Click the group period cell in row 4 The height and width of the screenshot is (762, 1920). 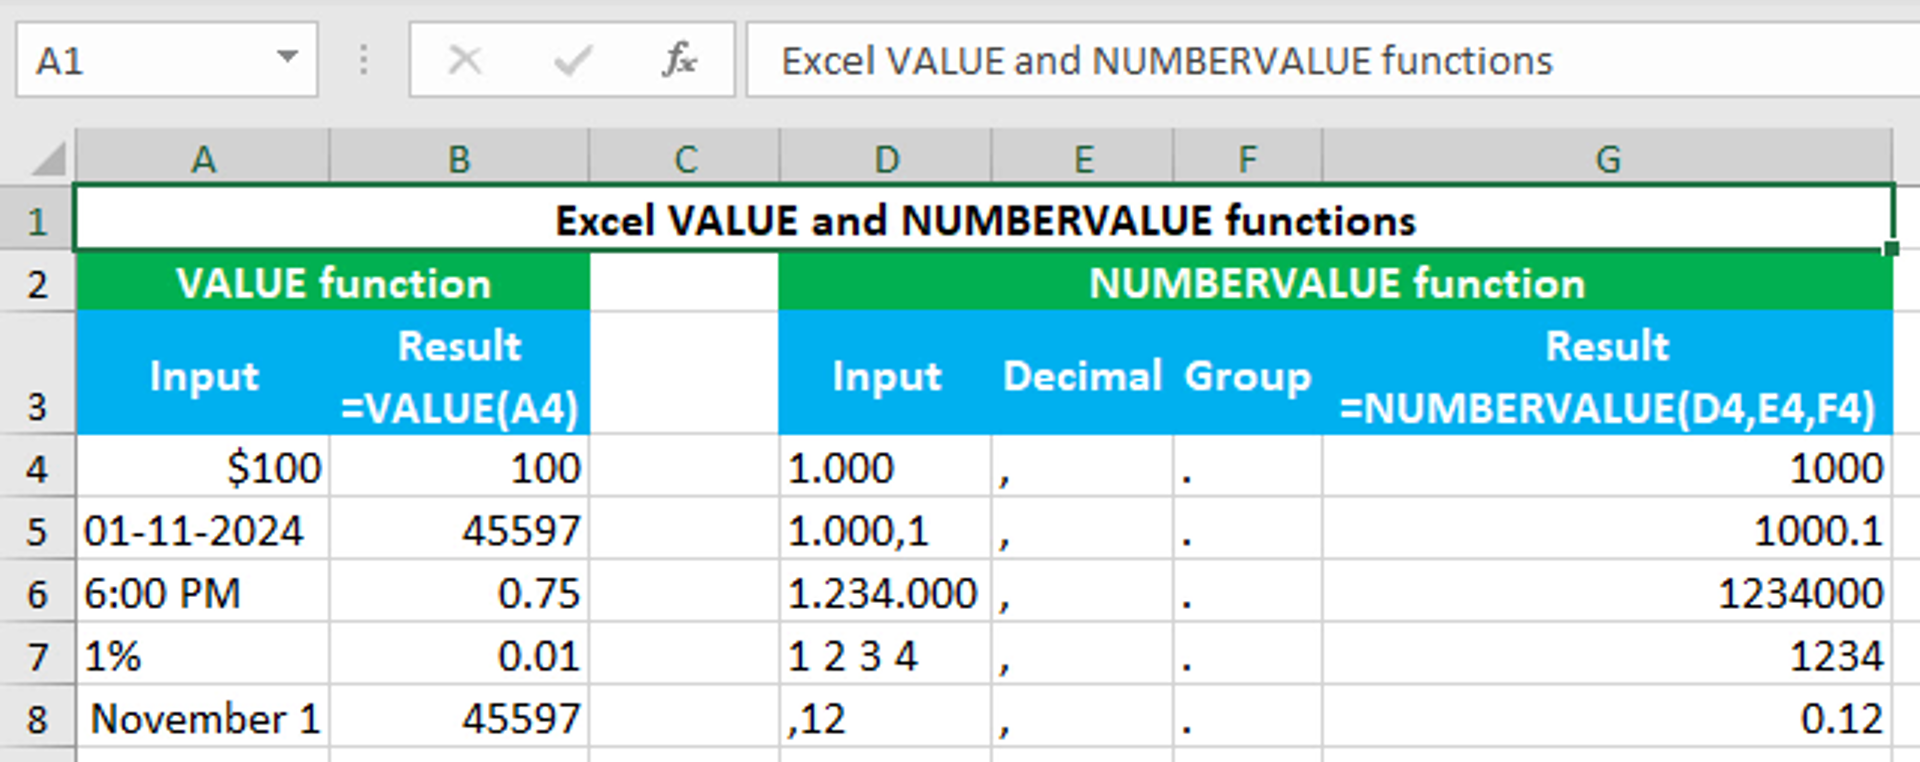coord(1248,467)
